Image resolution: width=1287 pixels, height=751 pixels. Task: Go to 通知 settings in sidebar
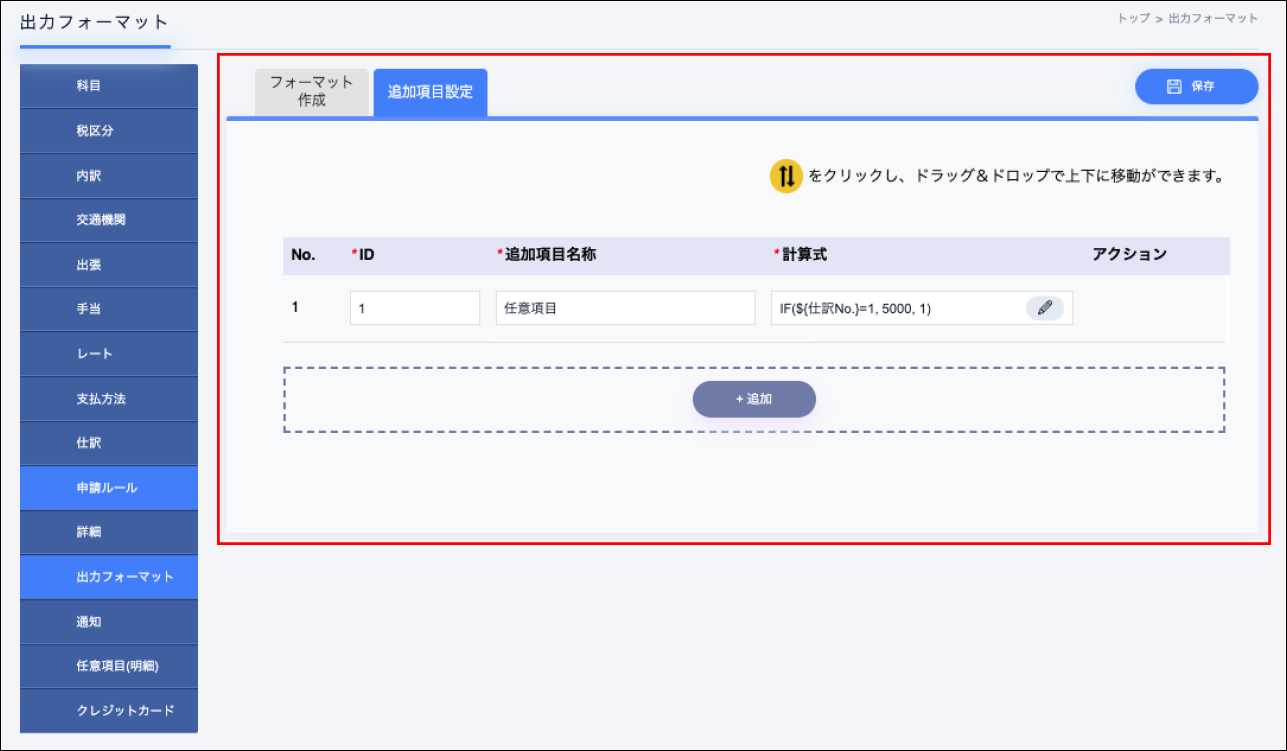pos(109,622)
